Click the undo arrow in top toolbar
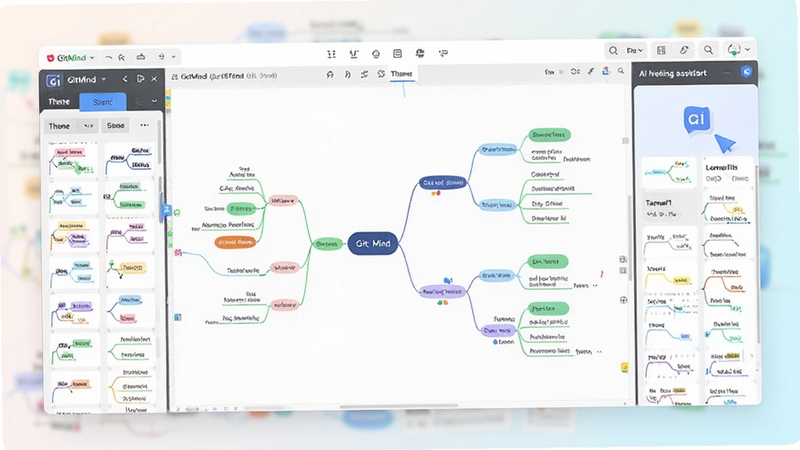Viewport: 800px width, 450px height. (108, 57)
